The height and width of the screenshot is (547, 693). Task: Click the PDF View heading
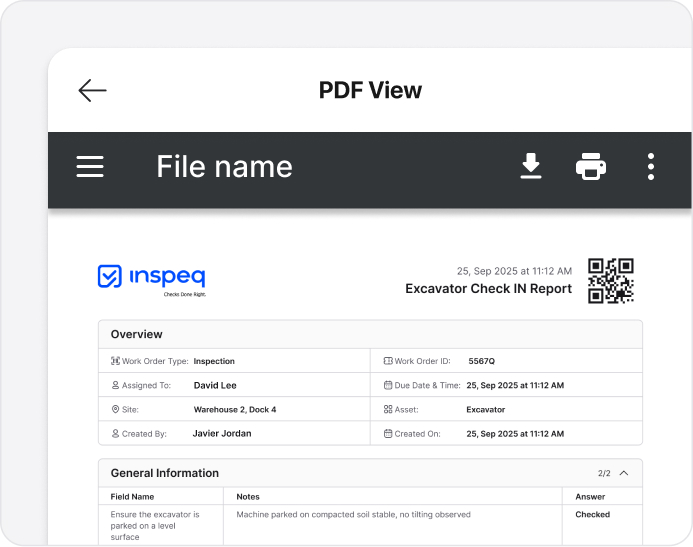(x=370, y=90)
